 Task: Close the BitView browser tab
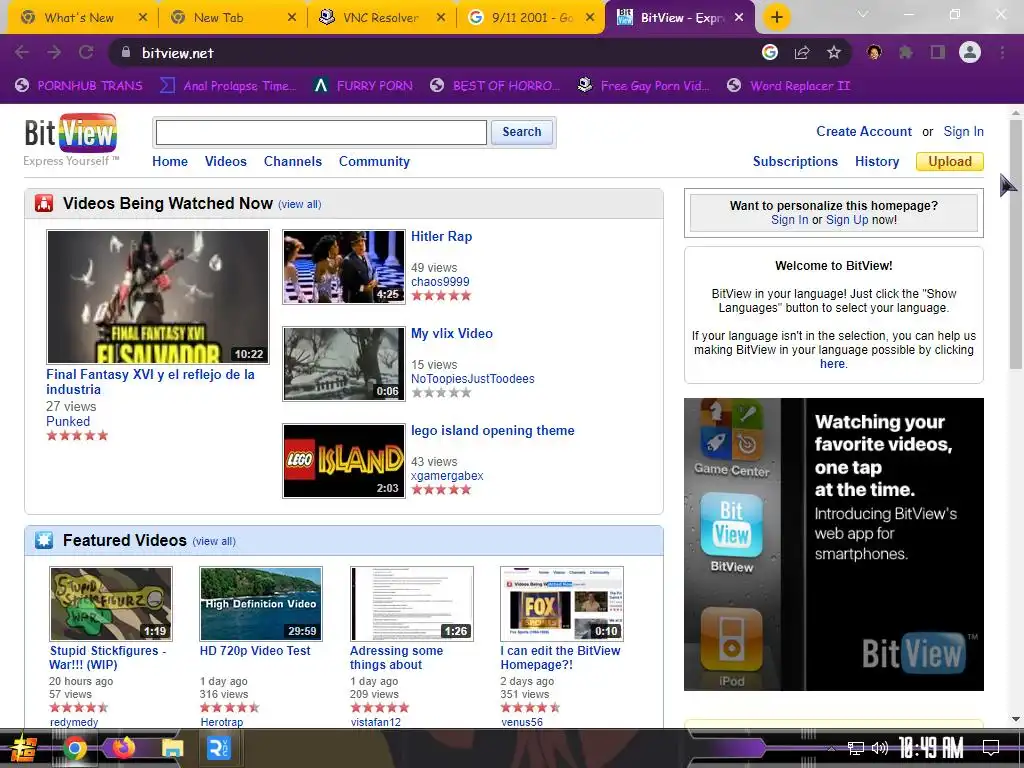(739, 18)
